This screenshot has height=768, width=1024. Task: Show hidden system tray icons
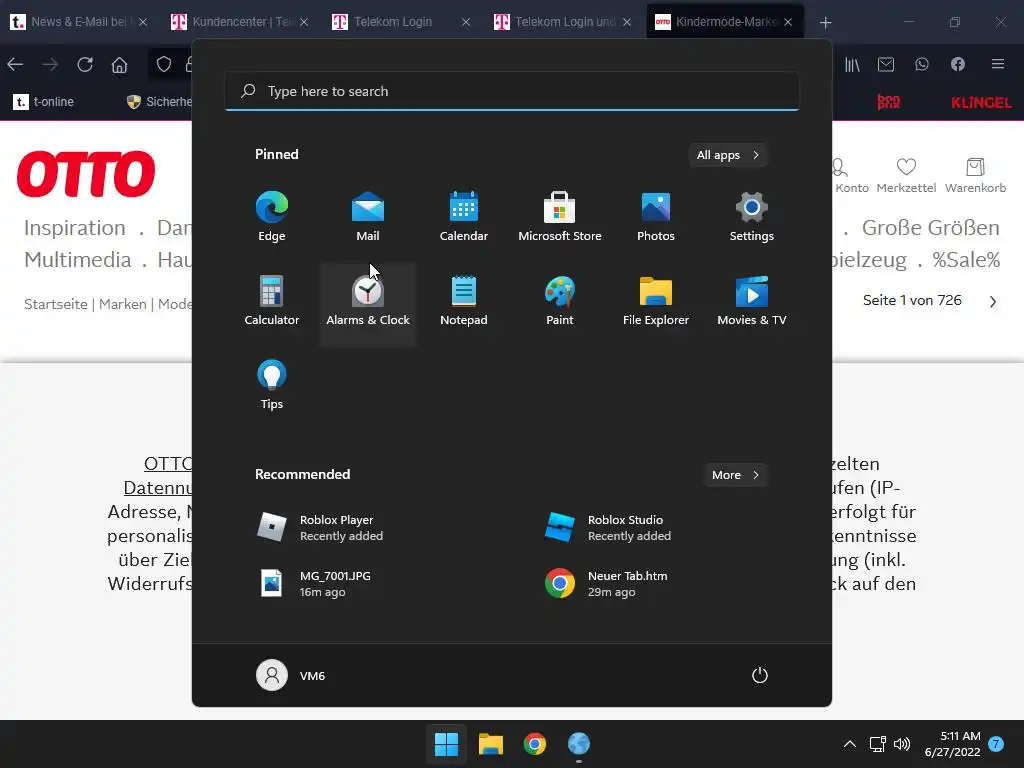[850, 744]
